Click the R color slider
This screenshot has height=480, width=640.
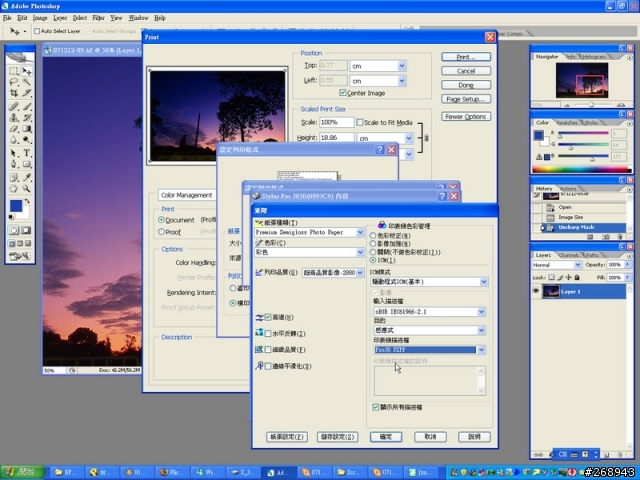point(583,133)
